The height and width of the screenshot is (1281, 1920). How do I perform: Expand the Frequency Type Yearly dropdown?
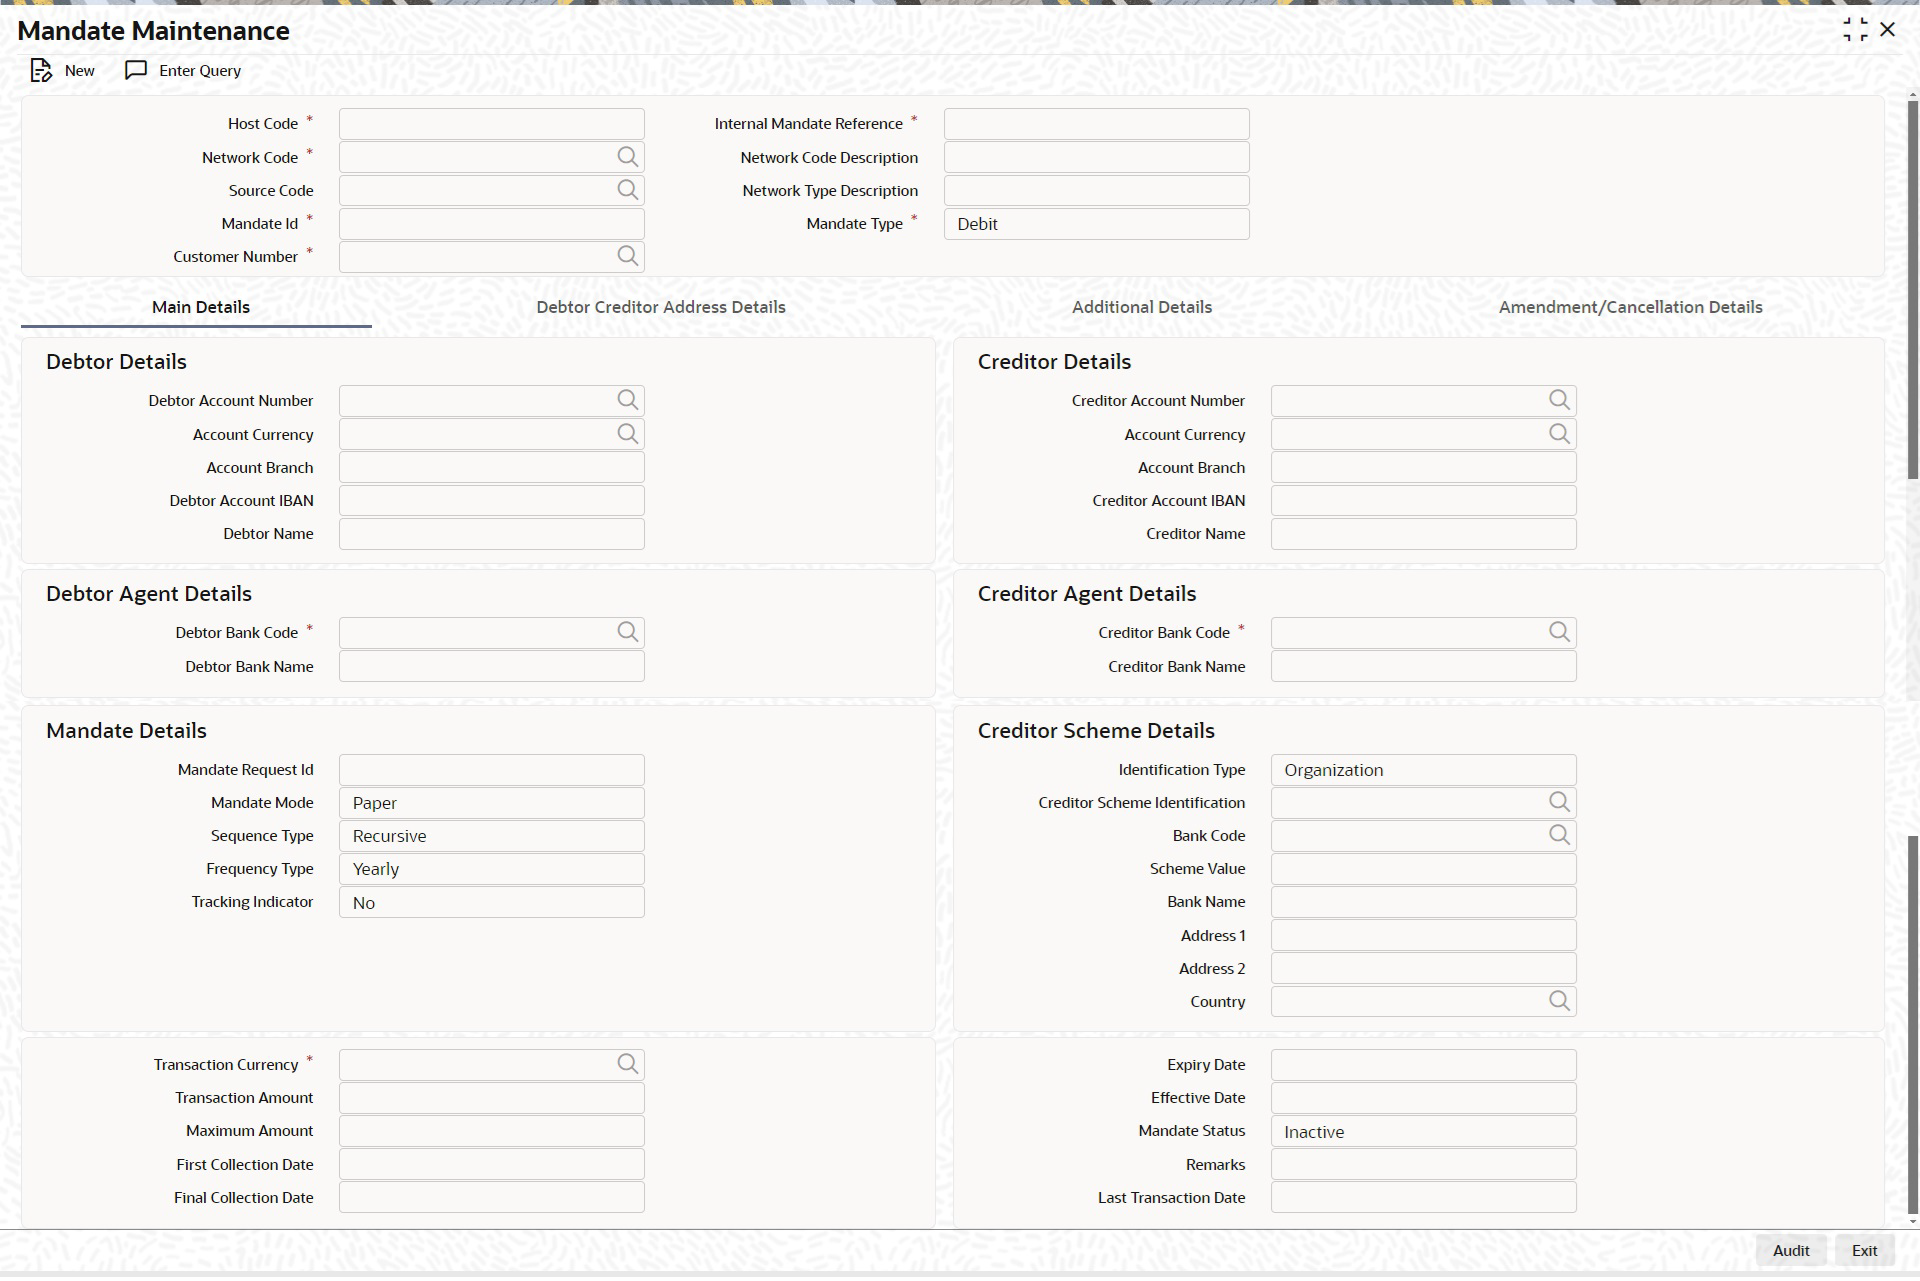pyautogui.click(x=491, y=869)
